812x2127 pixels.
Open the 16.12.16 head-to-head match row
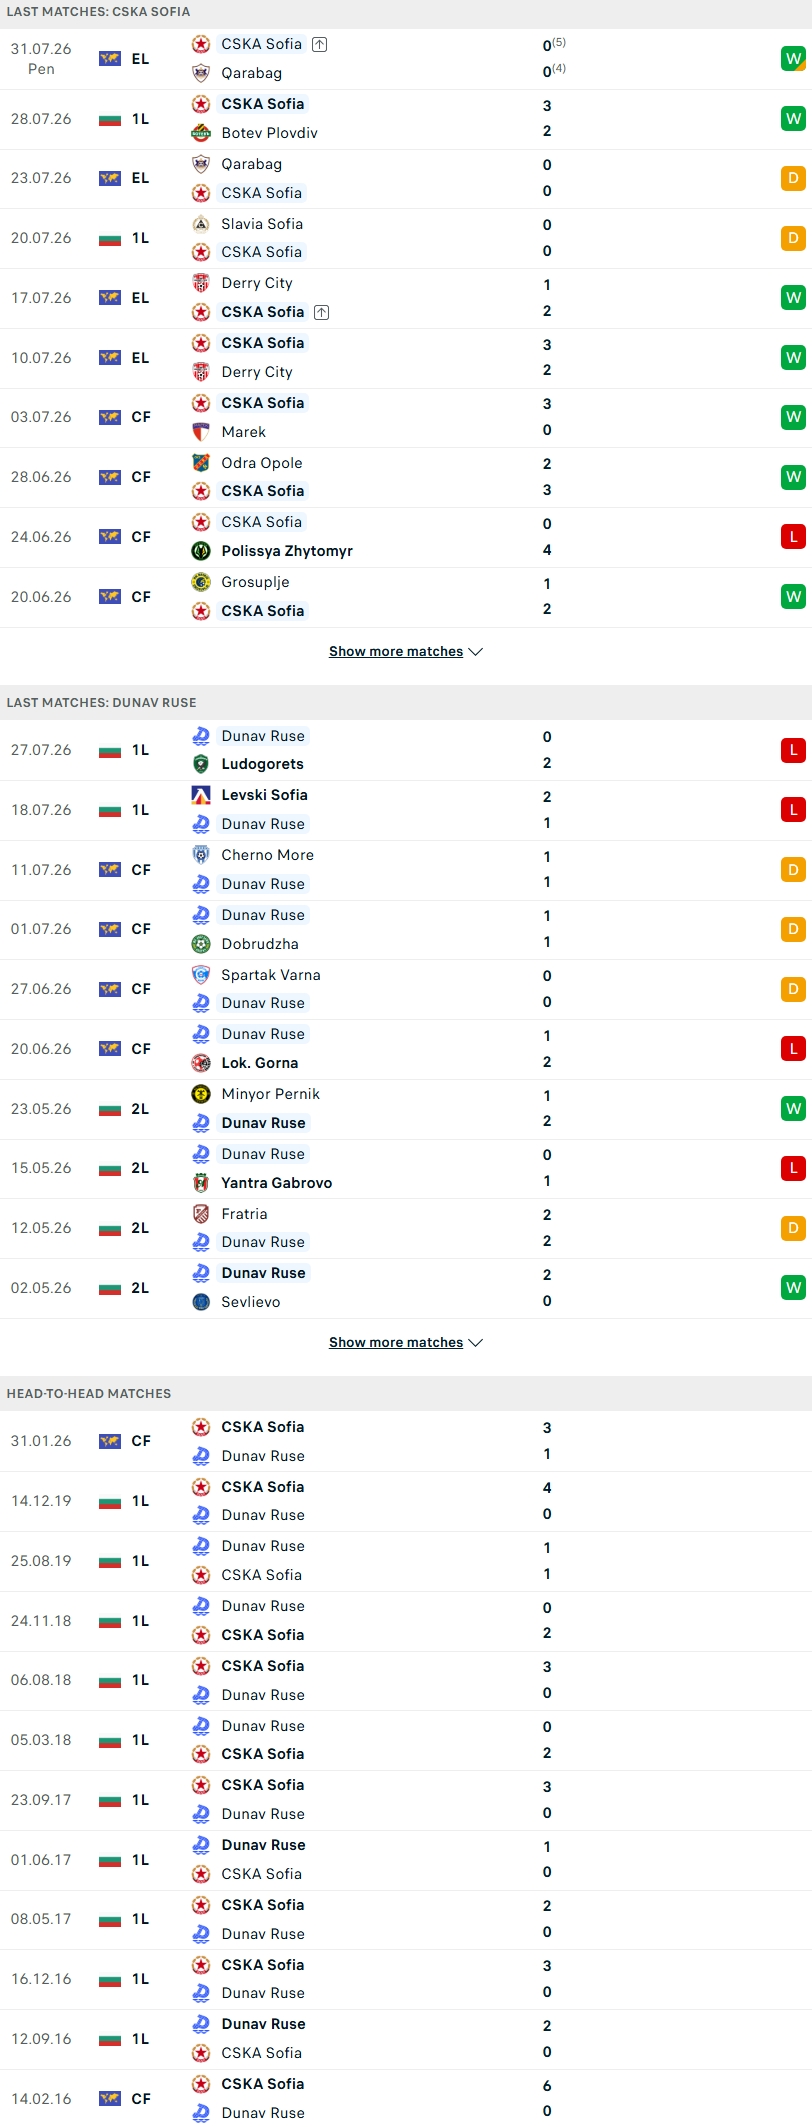pyautogui.click(x=406, y=1979)
